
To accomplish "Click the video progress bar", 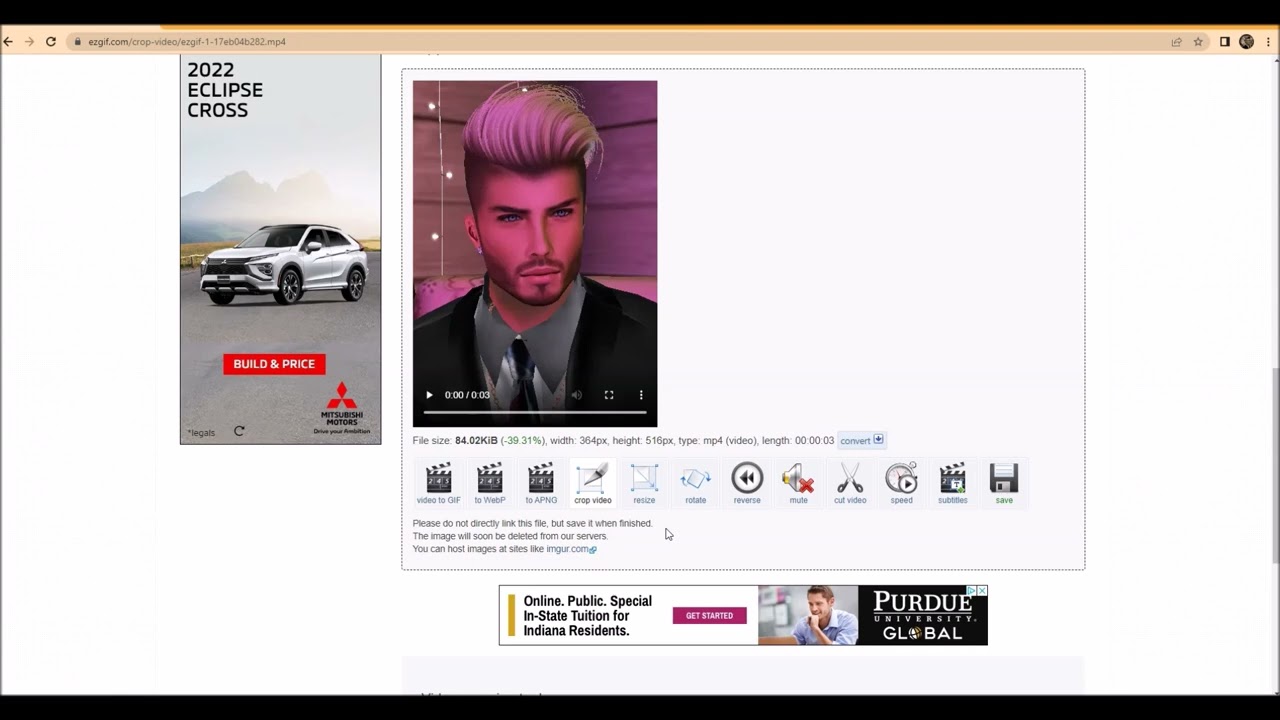I will pos(535,412).
